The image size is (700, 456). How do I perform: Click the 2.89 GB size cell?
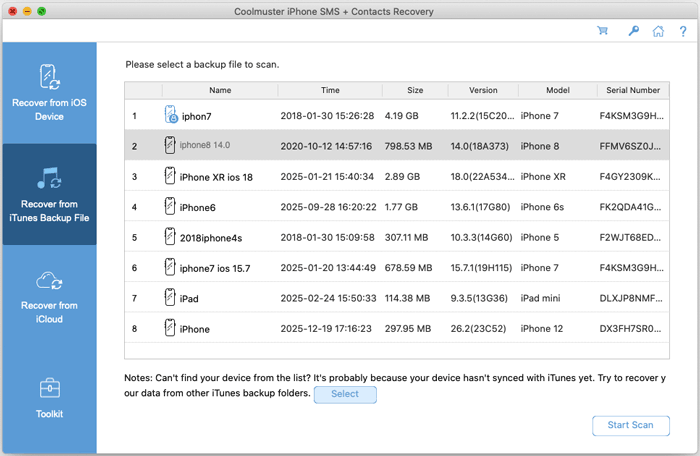[x=402, y=177]
